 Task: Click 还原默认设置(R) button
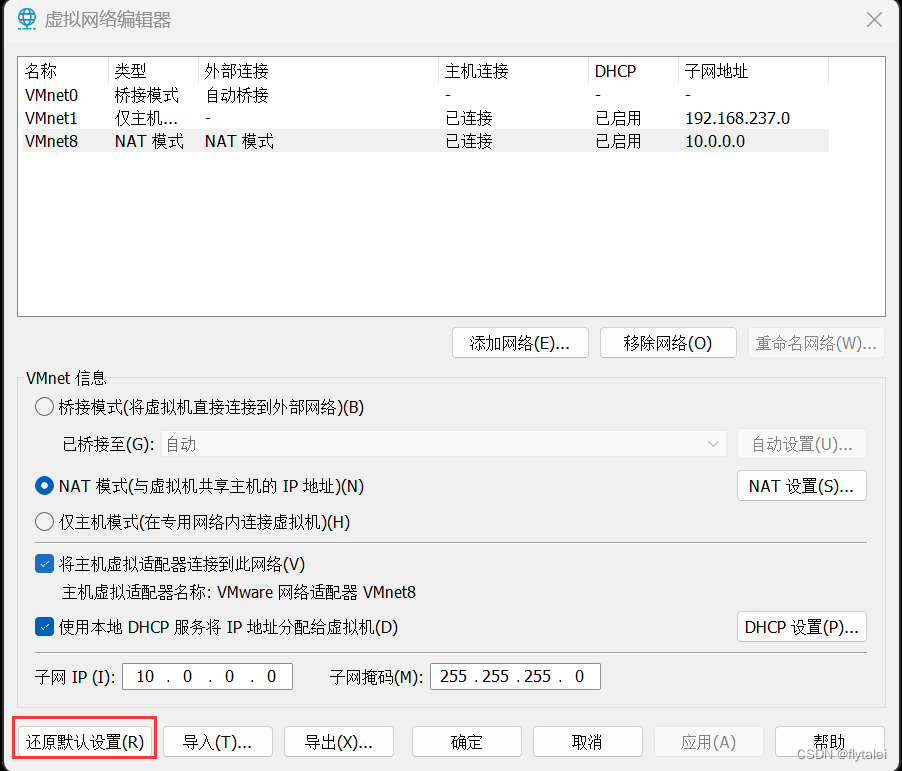pyautogui.click(x=85, y=742)
